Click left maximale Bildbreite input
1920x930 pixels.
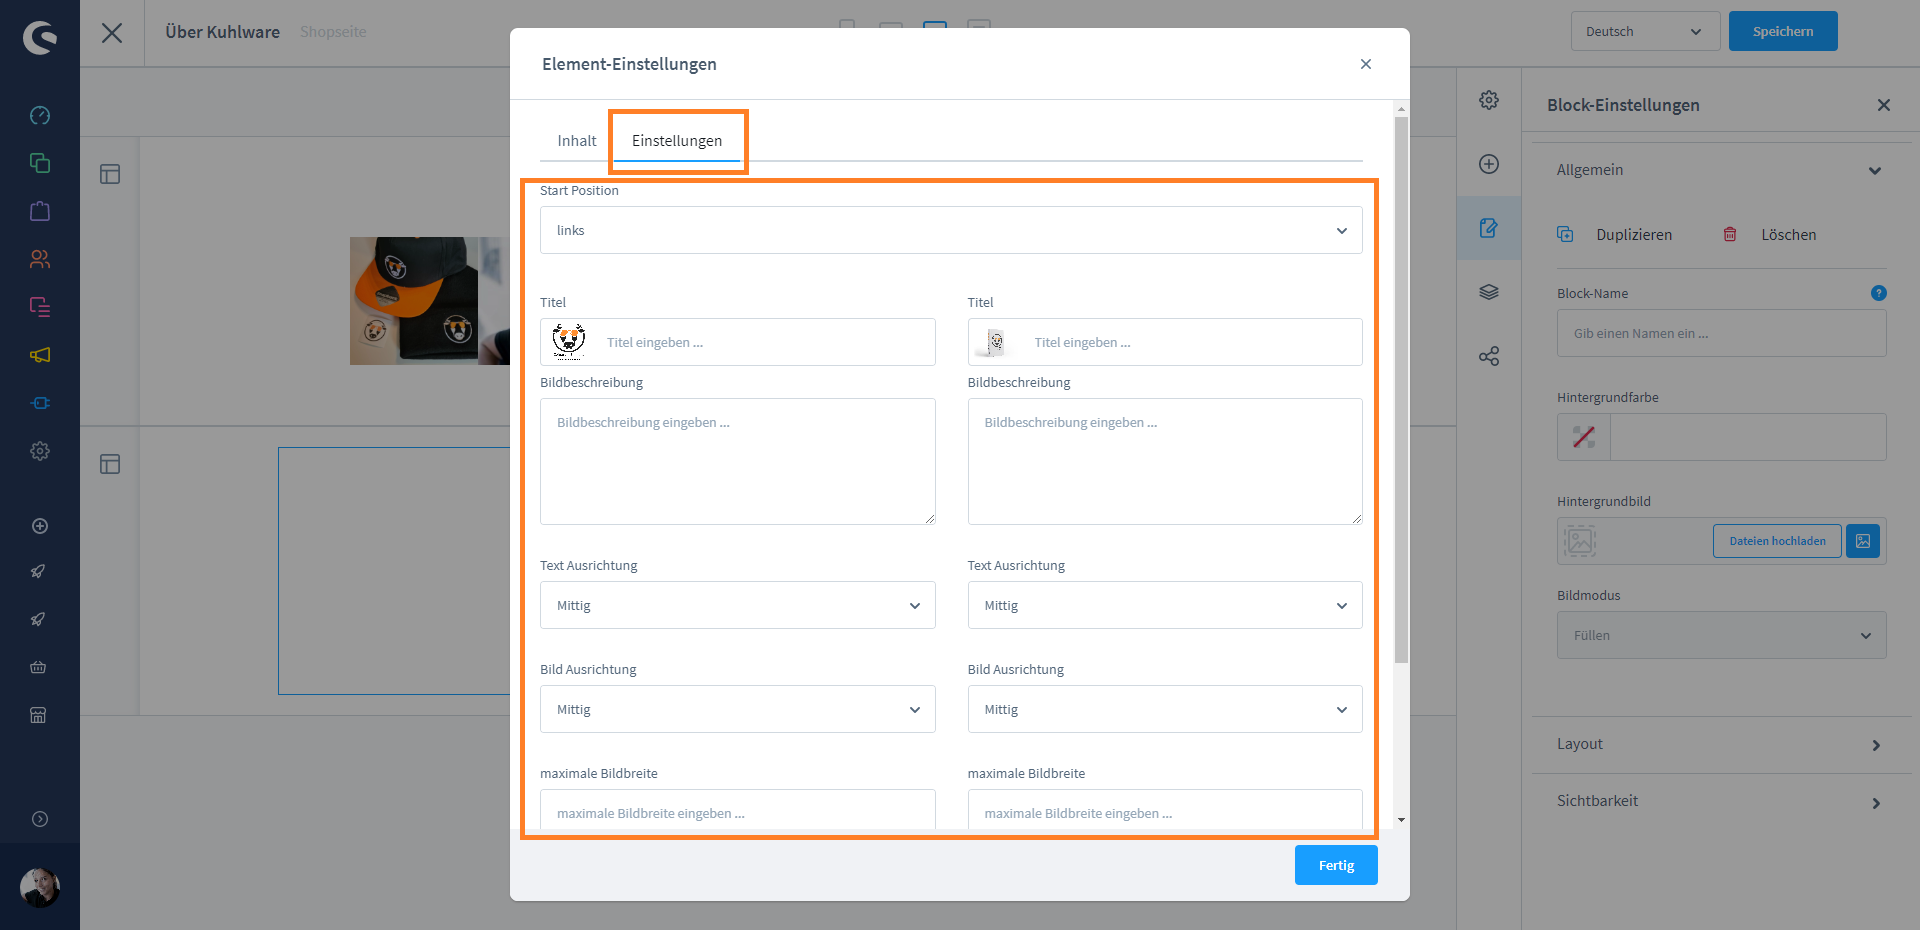pyautogui.click(x=738, y=810)
